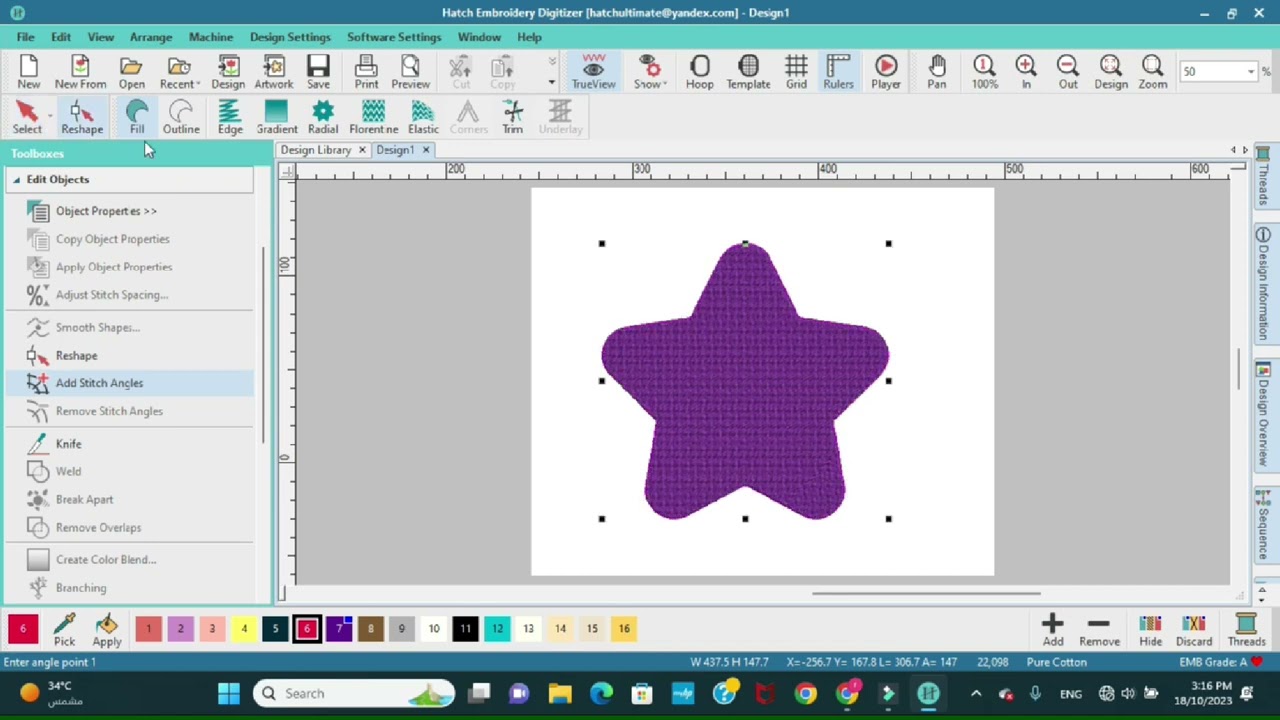Open the Threads panel button
The image size is (1280, 720).
click(x=1246, y=631)
